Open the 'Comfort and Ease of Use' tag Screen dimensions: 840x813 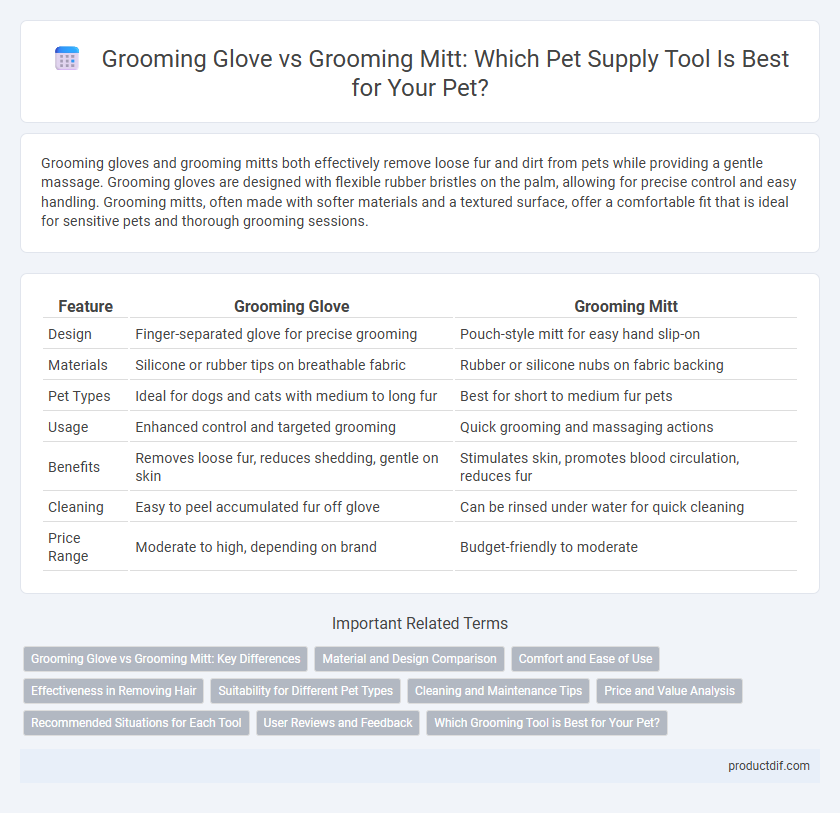(585, 659)
